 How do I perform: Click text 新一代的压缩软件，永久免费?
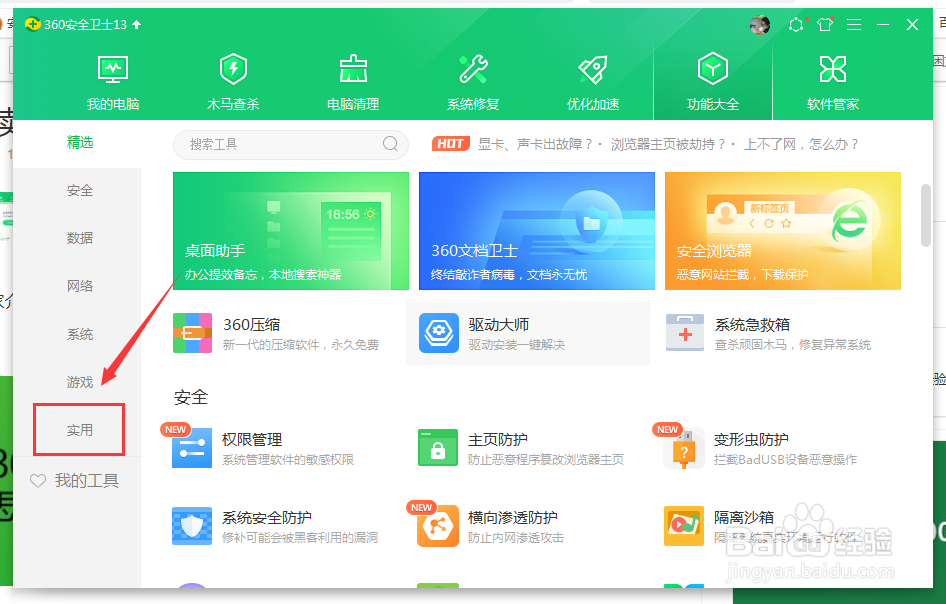pos(301,345)
